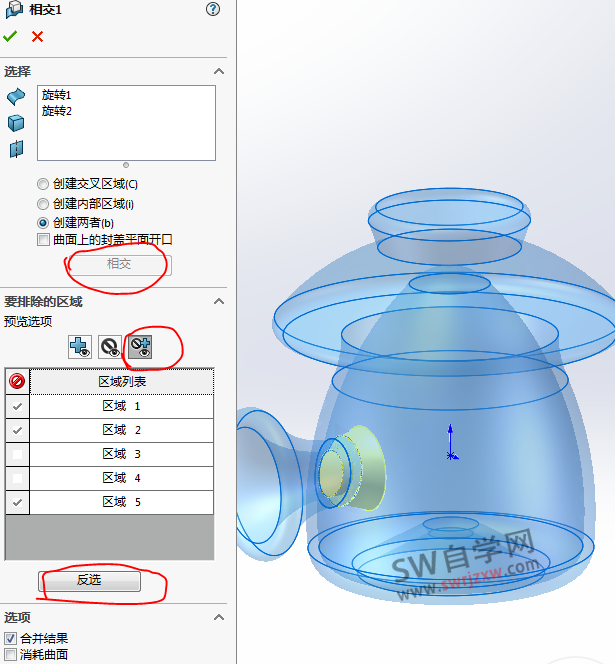The height and width of the screenshot is (664, 615).
Task: Collapse the 要排除的区域 section
Action: coord(219,301)
